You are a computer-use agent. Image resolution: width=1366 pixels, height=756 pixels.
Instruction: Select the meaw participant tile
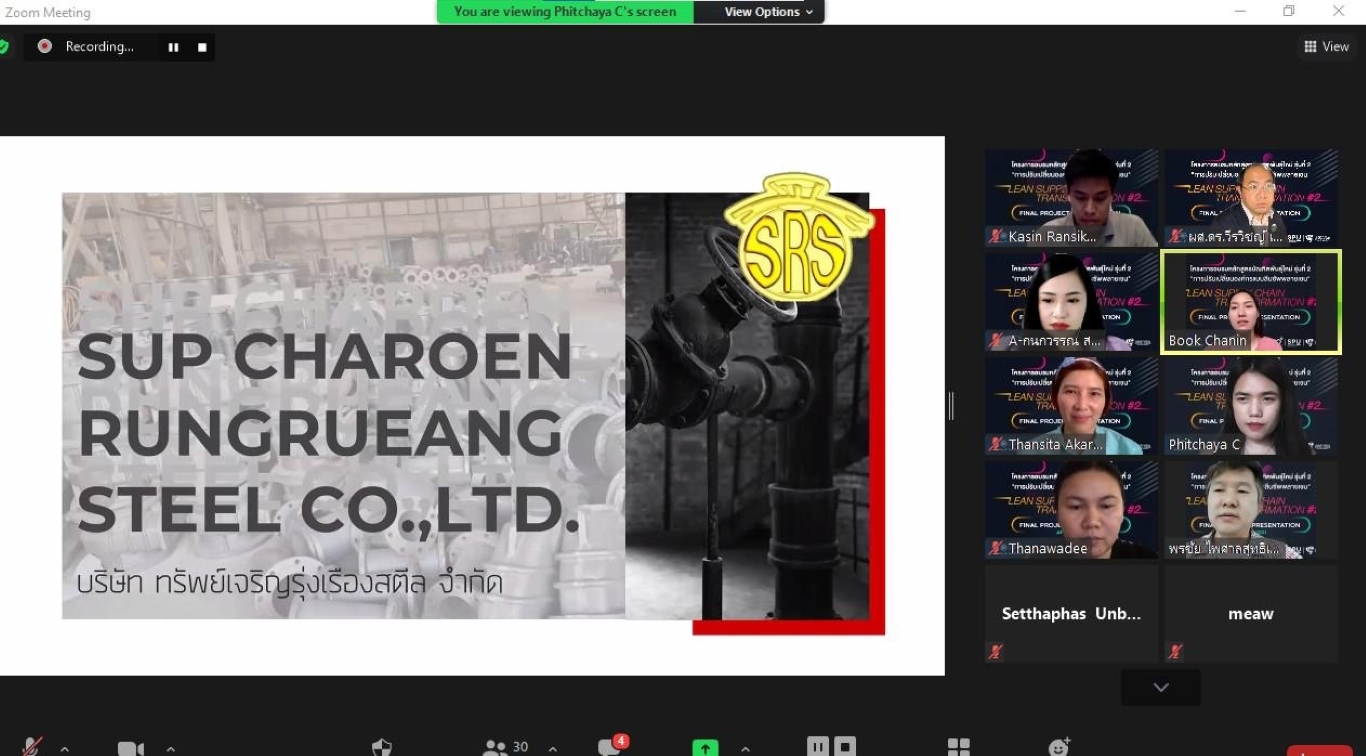(x=1250, y=613)
